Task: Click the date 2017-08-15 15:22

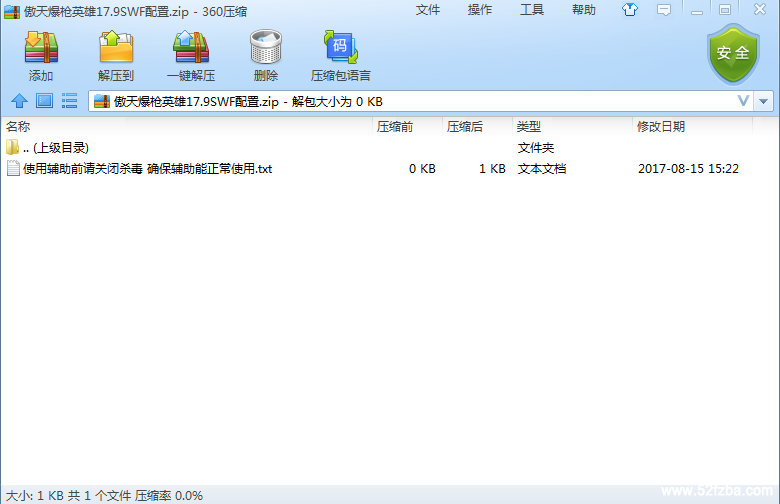Action: [688, 169]
